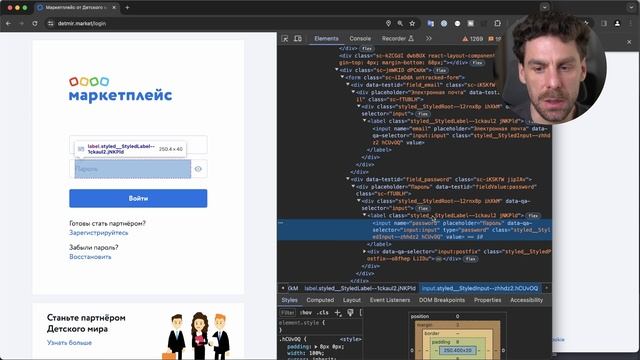The height and width of the screenshot is (360, 640).
Task: Click the location pin icon in address bar
Action: pyautogui.click(x=388, y=24)
